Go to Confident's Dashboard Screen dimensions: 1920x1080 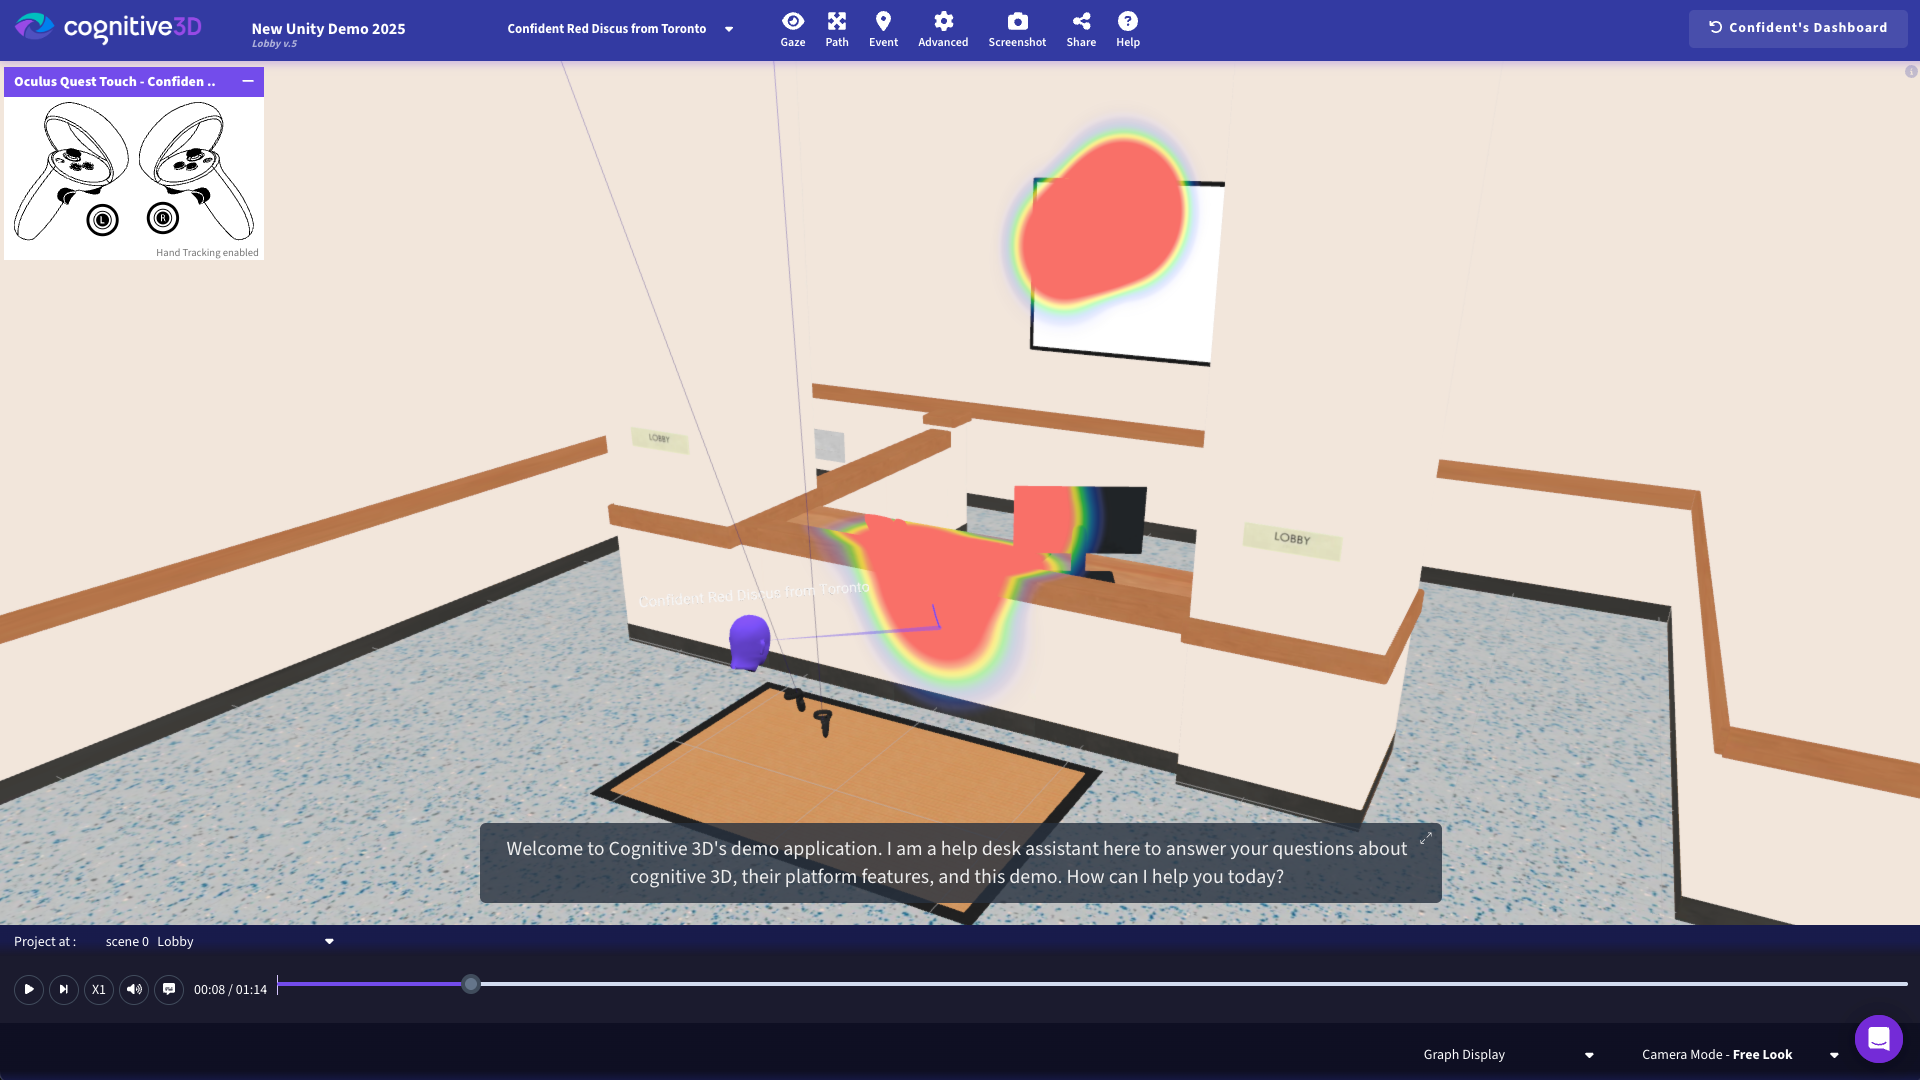(1798, 28)
